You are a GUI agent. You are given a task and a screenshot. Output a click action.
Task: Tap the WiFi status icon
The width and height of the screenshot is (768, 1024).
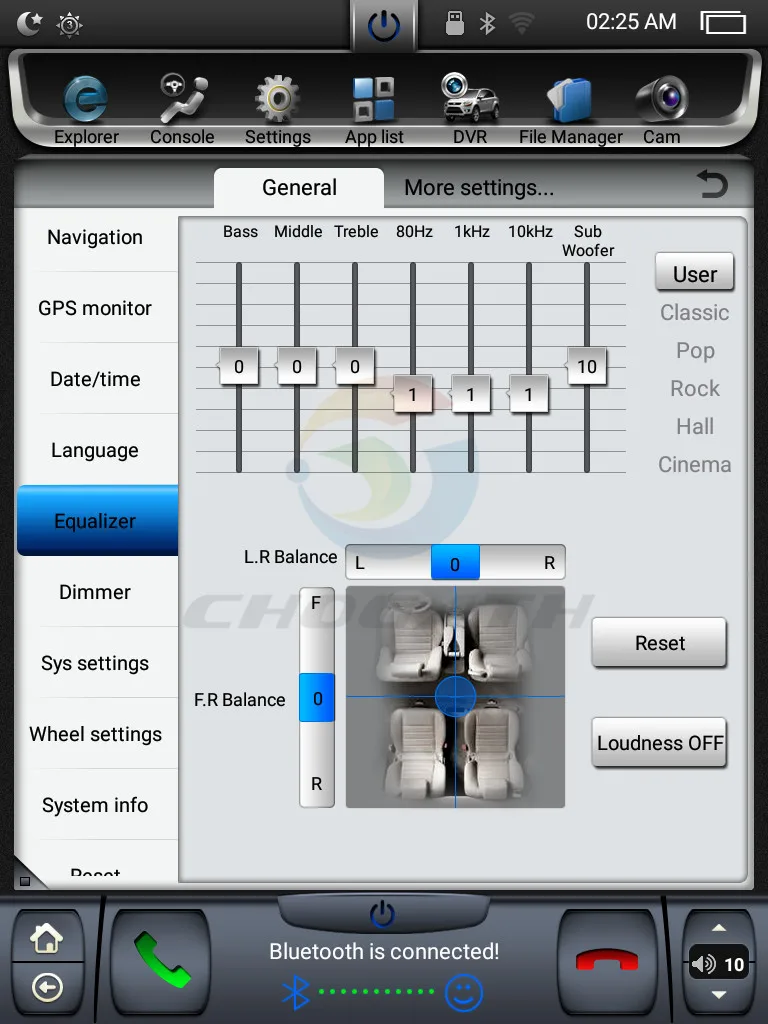click(x=521, y=24)
